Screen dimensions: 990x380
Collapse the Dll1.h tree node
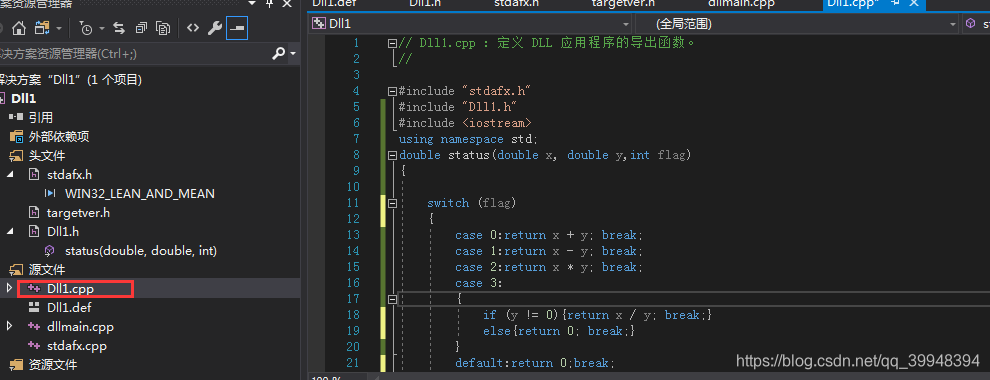[10, 232]
